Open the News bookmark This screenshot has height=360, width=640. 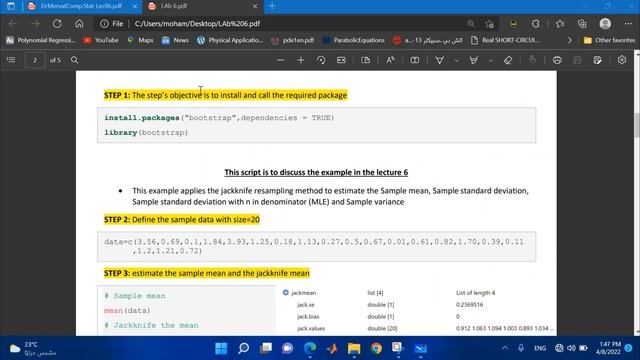click(x=175, y=40)
